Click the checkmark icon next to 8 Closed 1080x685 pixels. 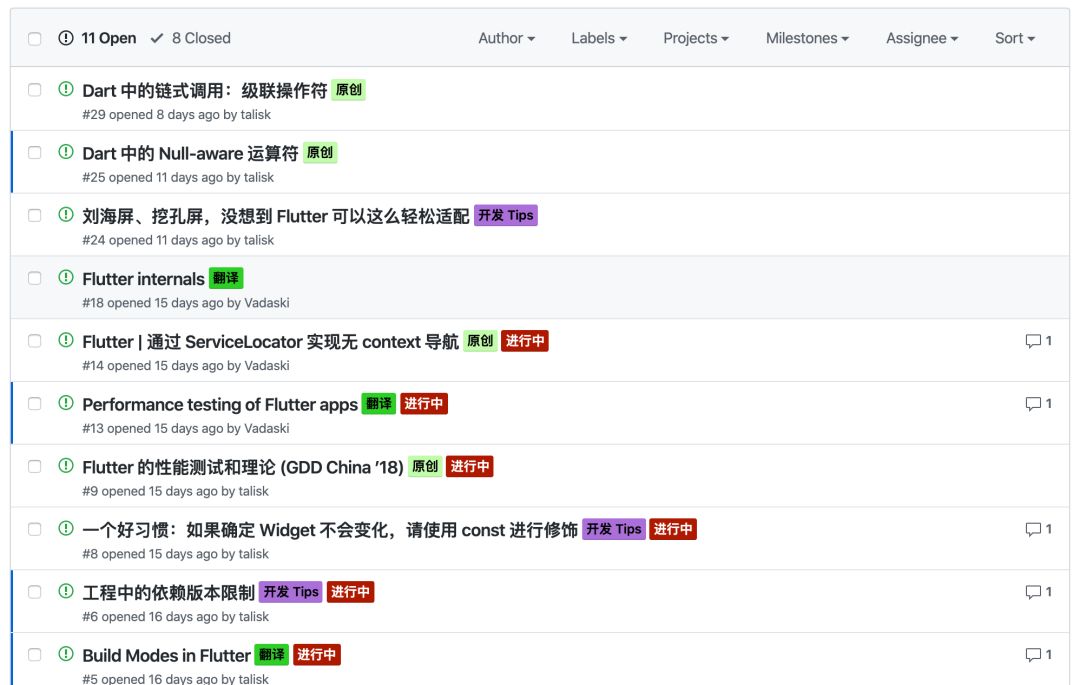(157, 38)
